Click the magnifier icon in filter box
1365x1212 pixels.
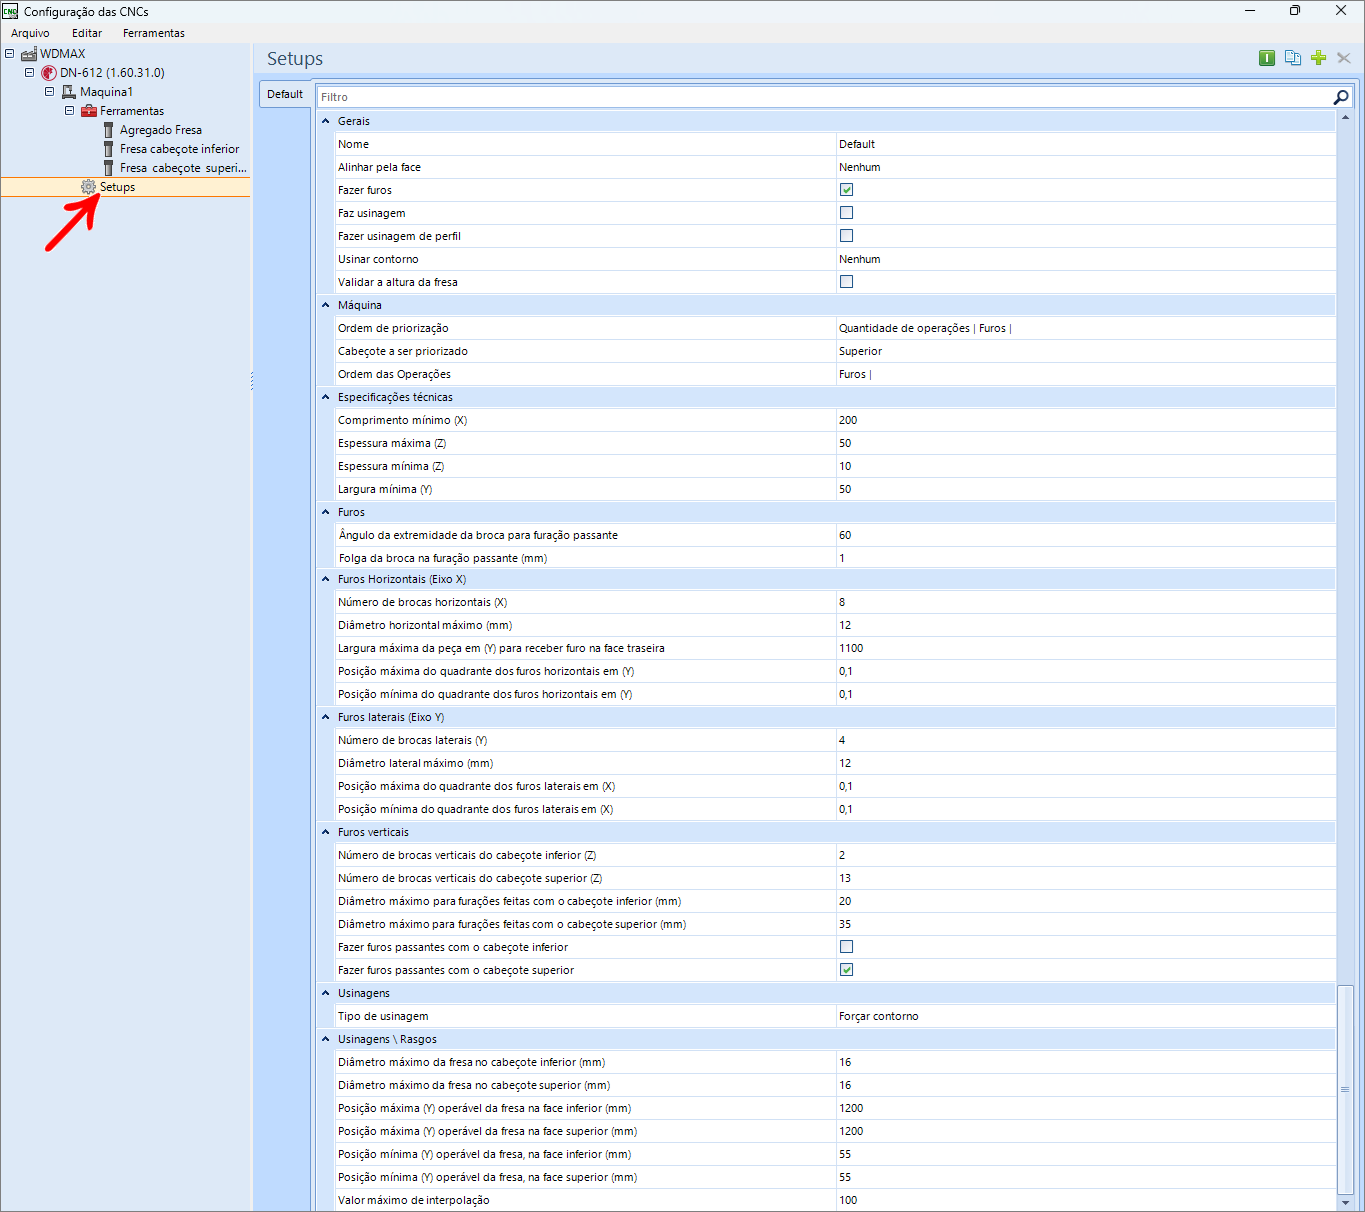[1340, 97]
